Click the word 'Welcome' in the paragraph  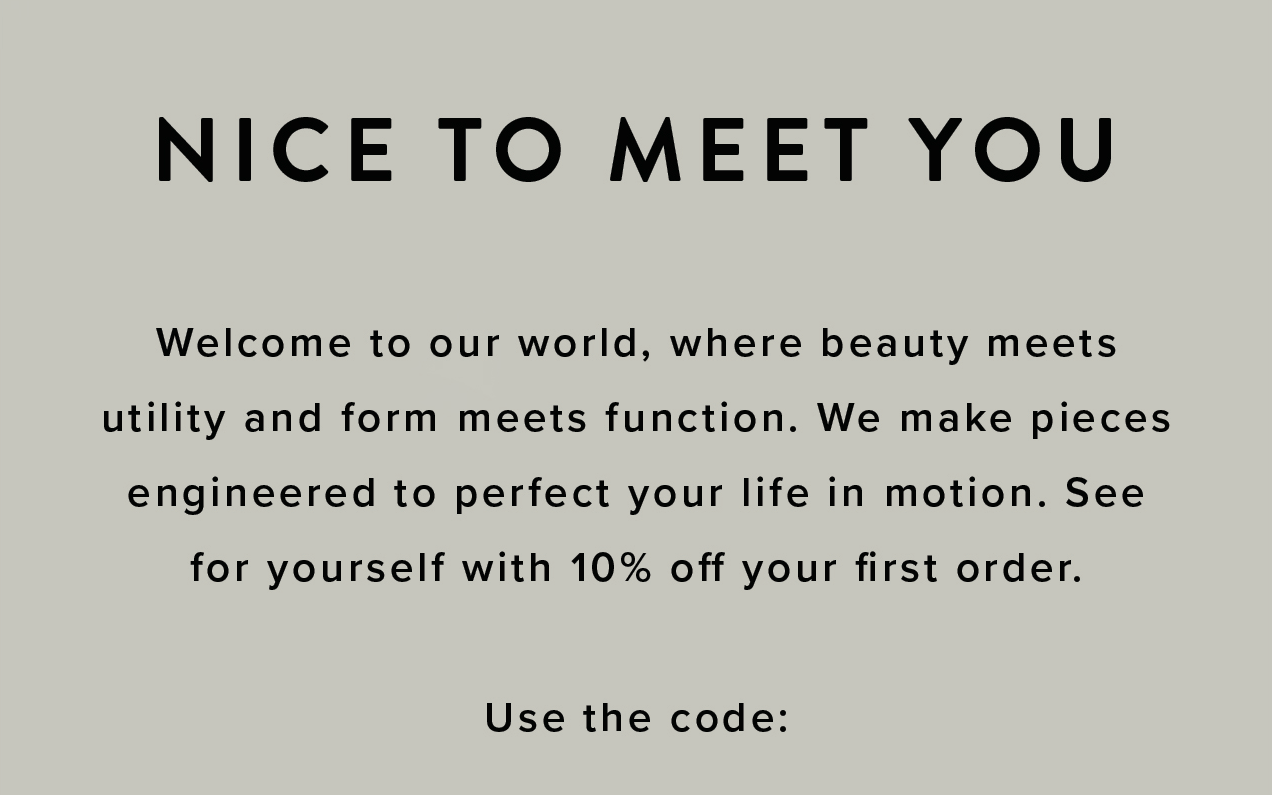pyautogui.click(x=254, y=343)
